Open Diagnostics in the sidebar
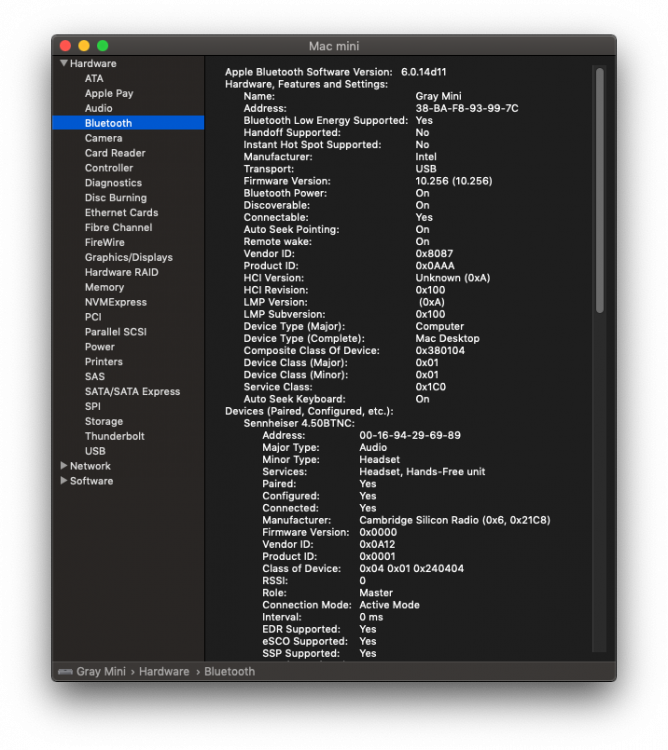 click(113, 183)
